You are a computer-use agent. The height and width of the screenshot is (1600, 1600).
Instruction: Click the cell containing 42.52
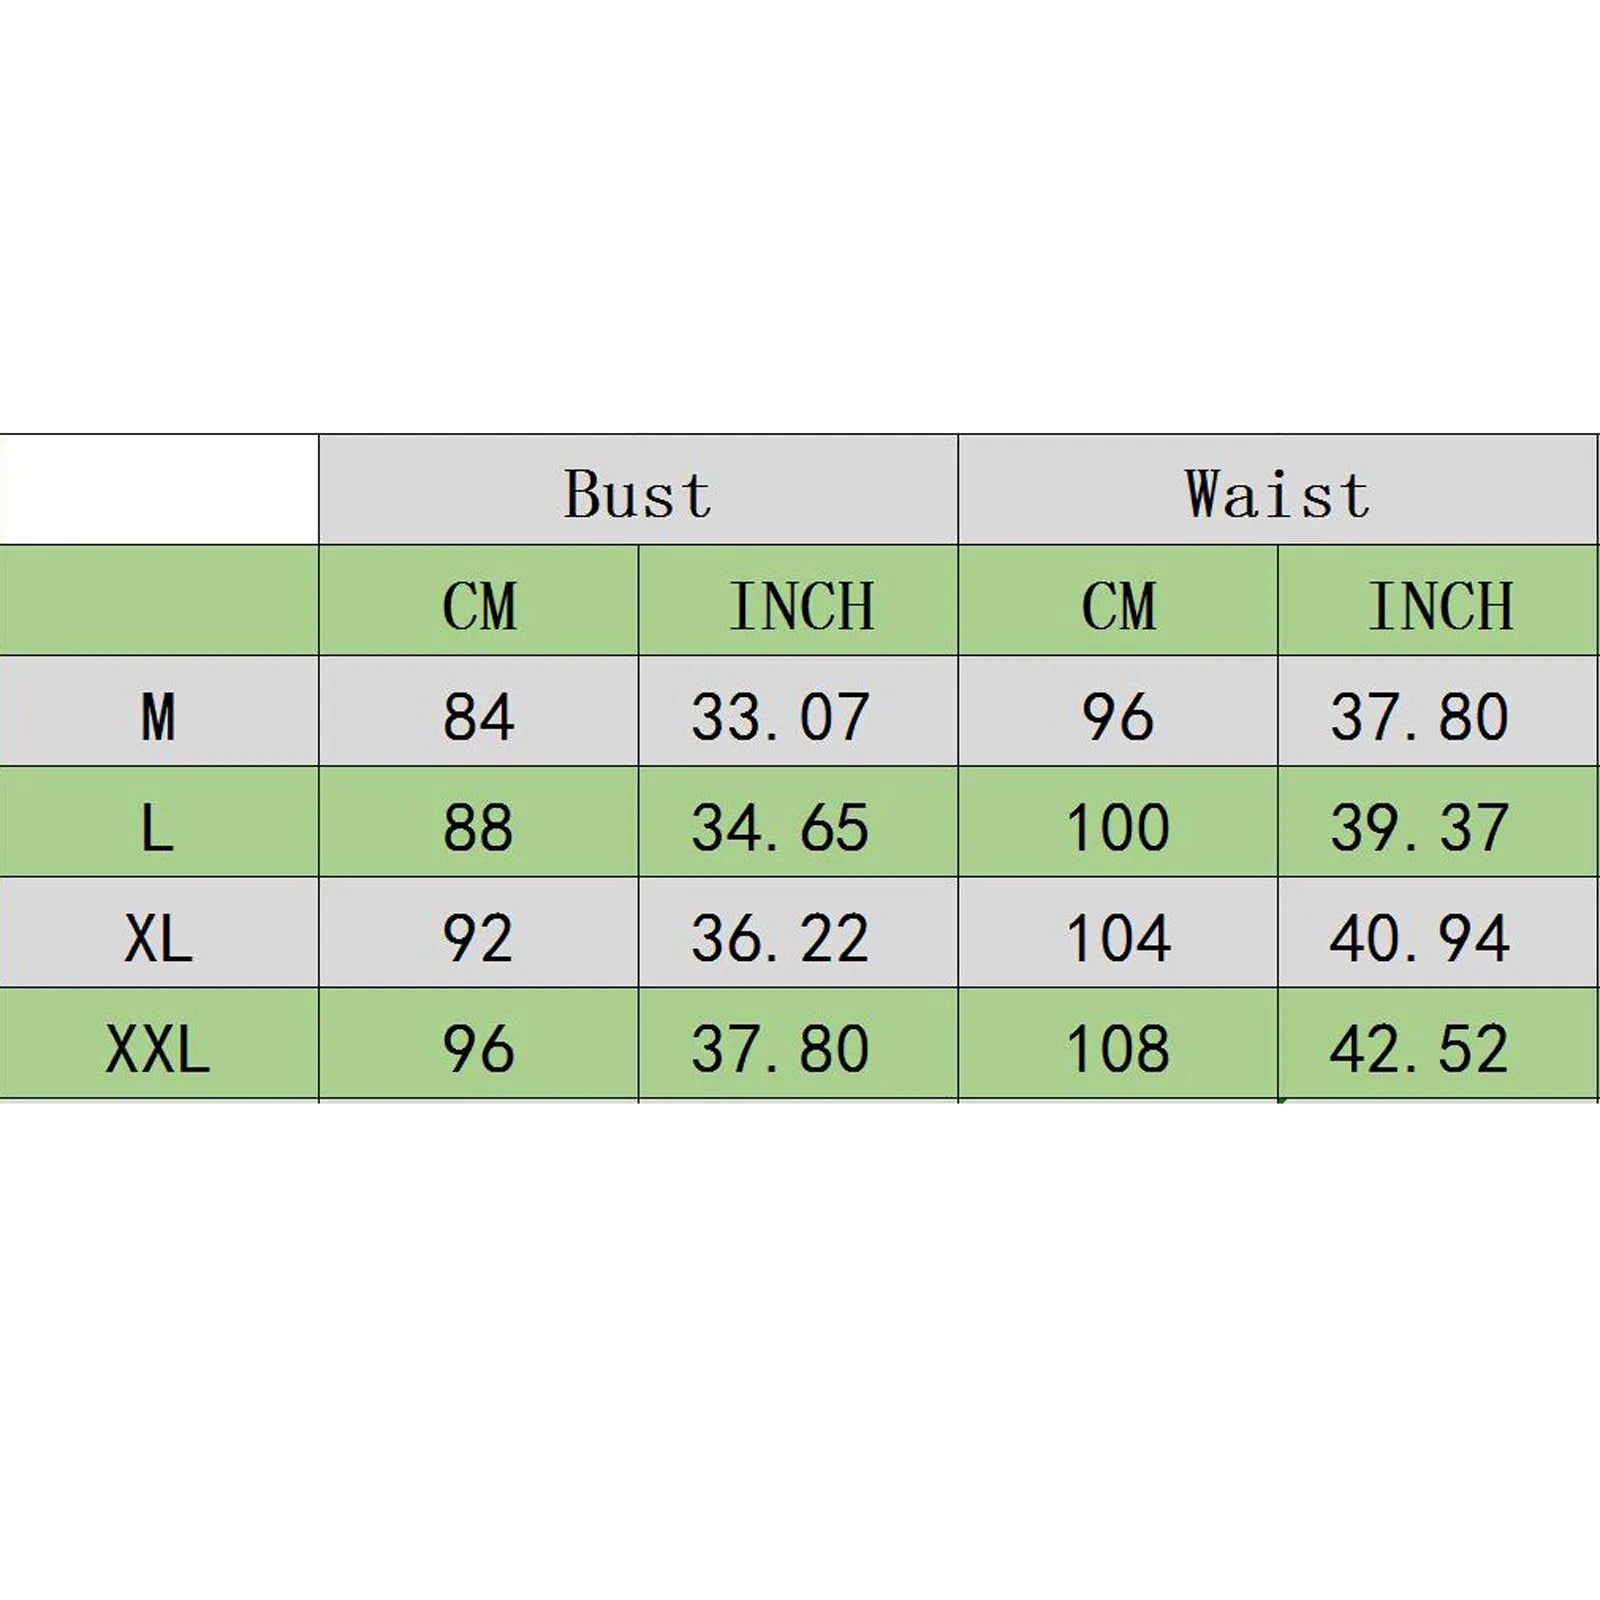1438,1044
